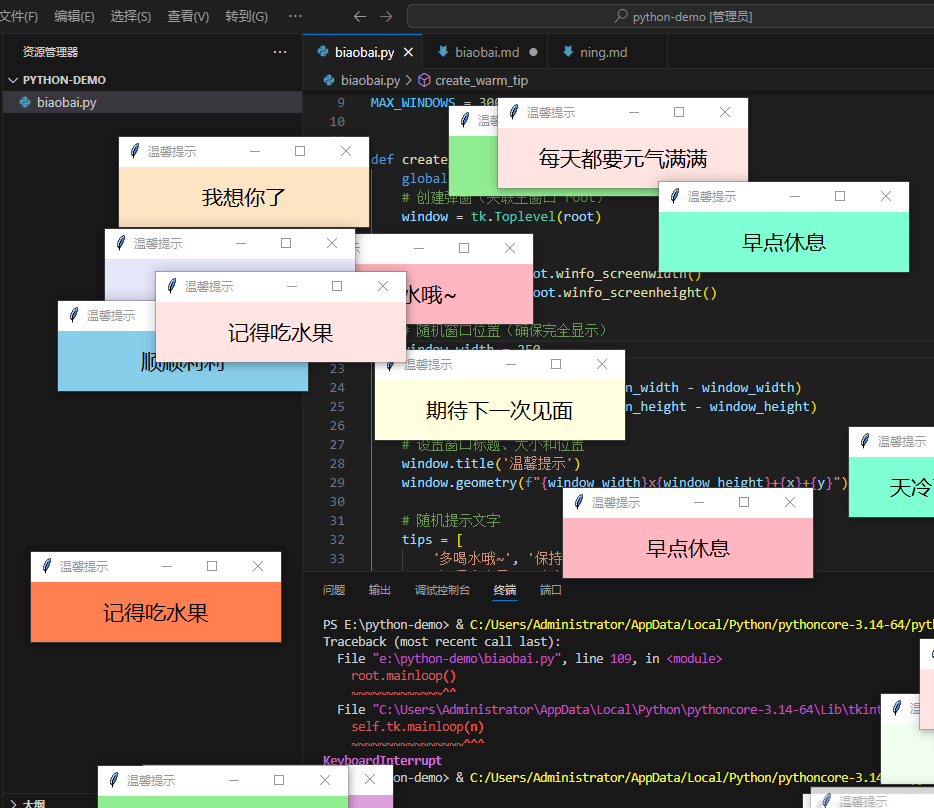Click the forward navigation arrow

click(386, 17)
